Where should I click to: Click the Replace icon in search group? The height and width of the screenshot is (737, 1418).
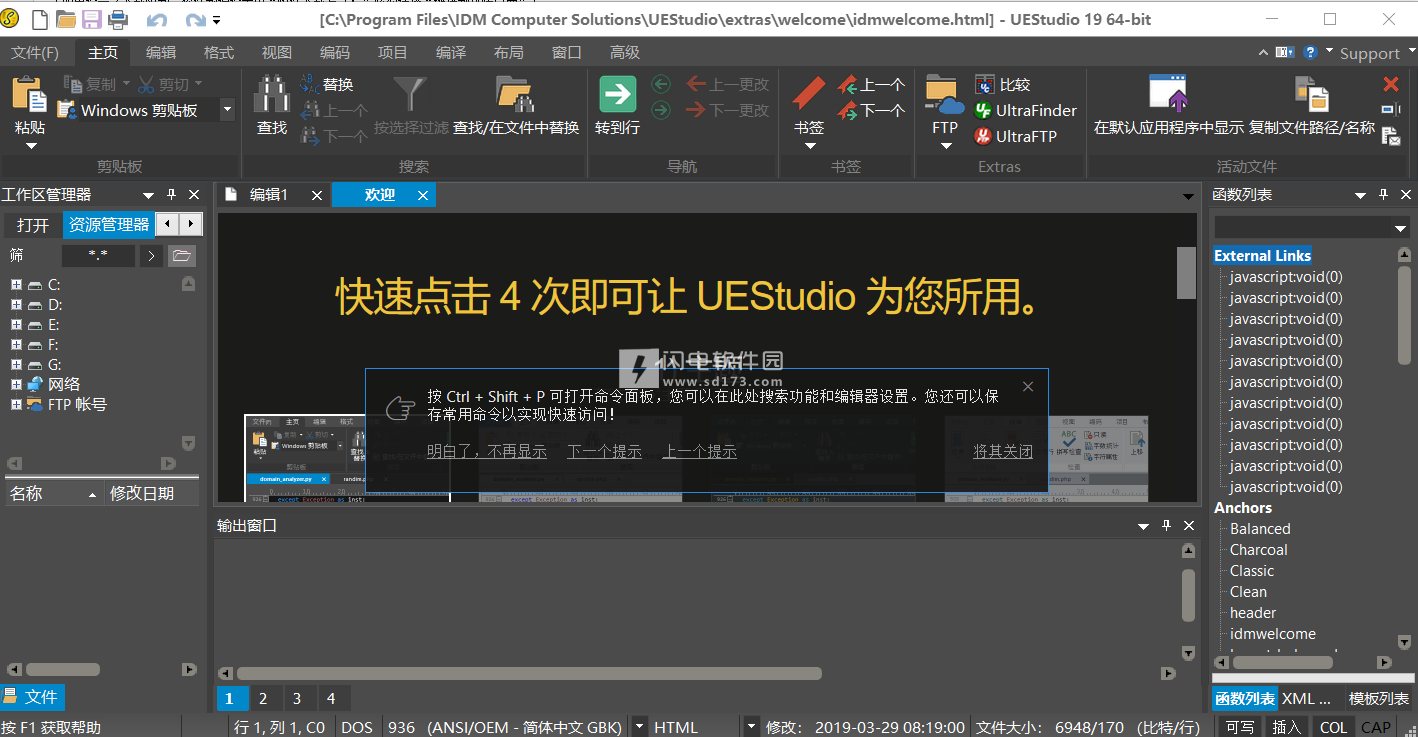309,85
